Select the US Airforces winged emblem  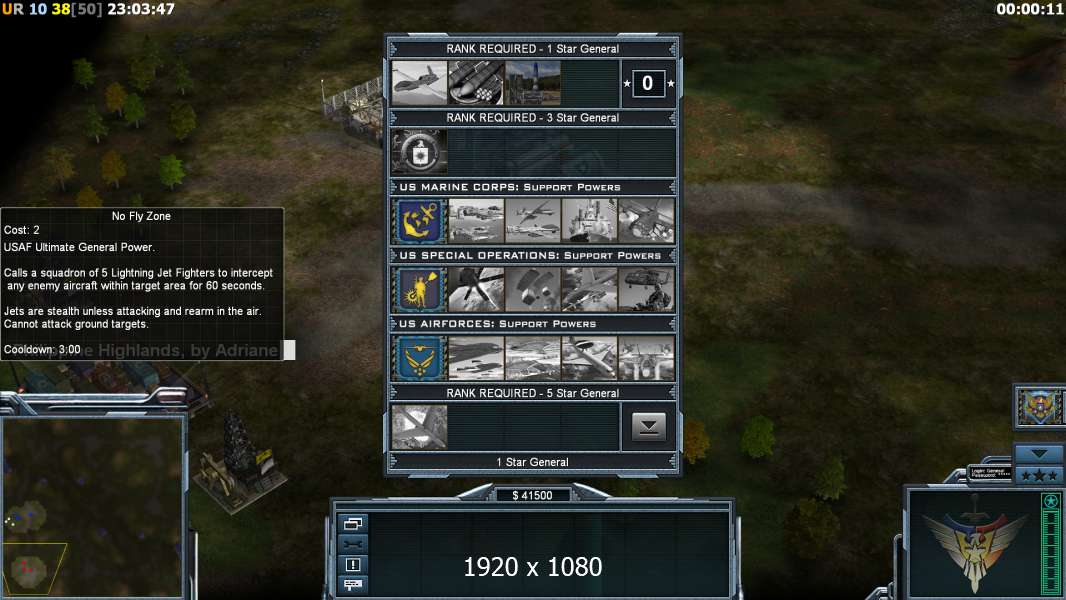[419, 357]
